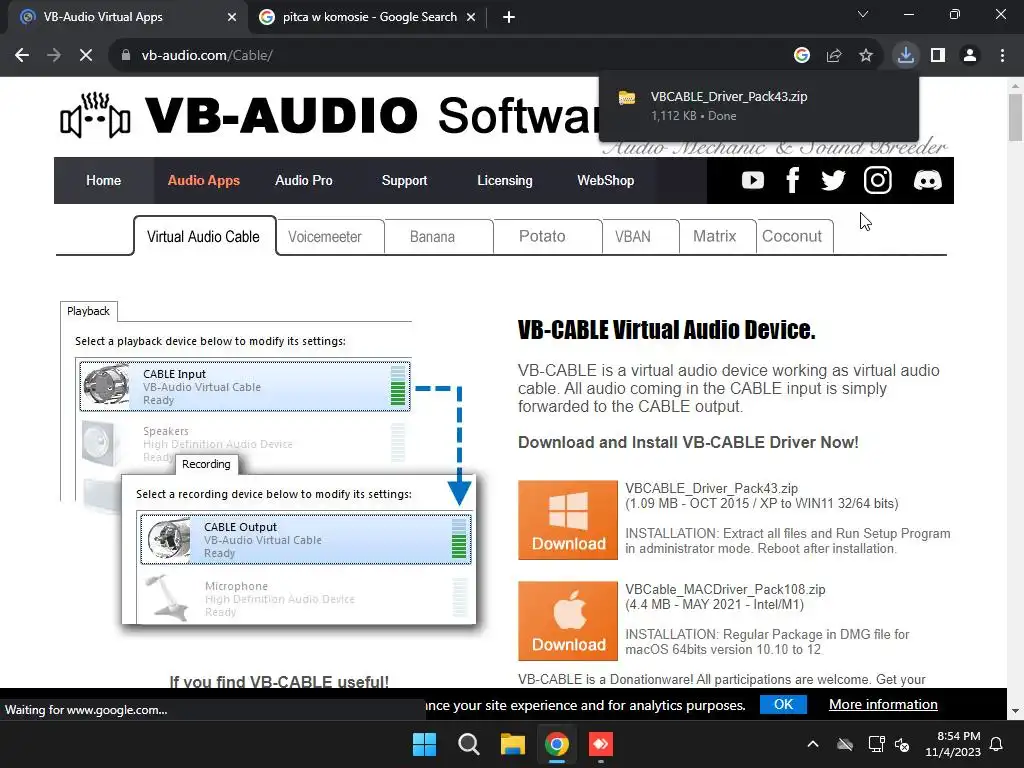Viewport: 1024px width, 768px height.
Task: Open the Home menu item
Action: coord(103,180)
